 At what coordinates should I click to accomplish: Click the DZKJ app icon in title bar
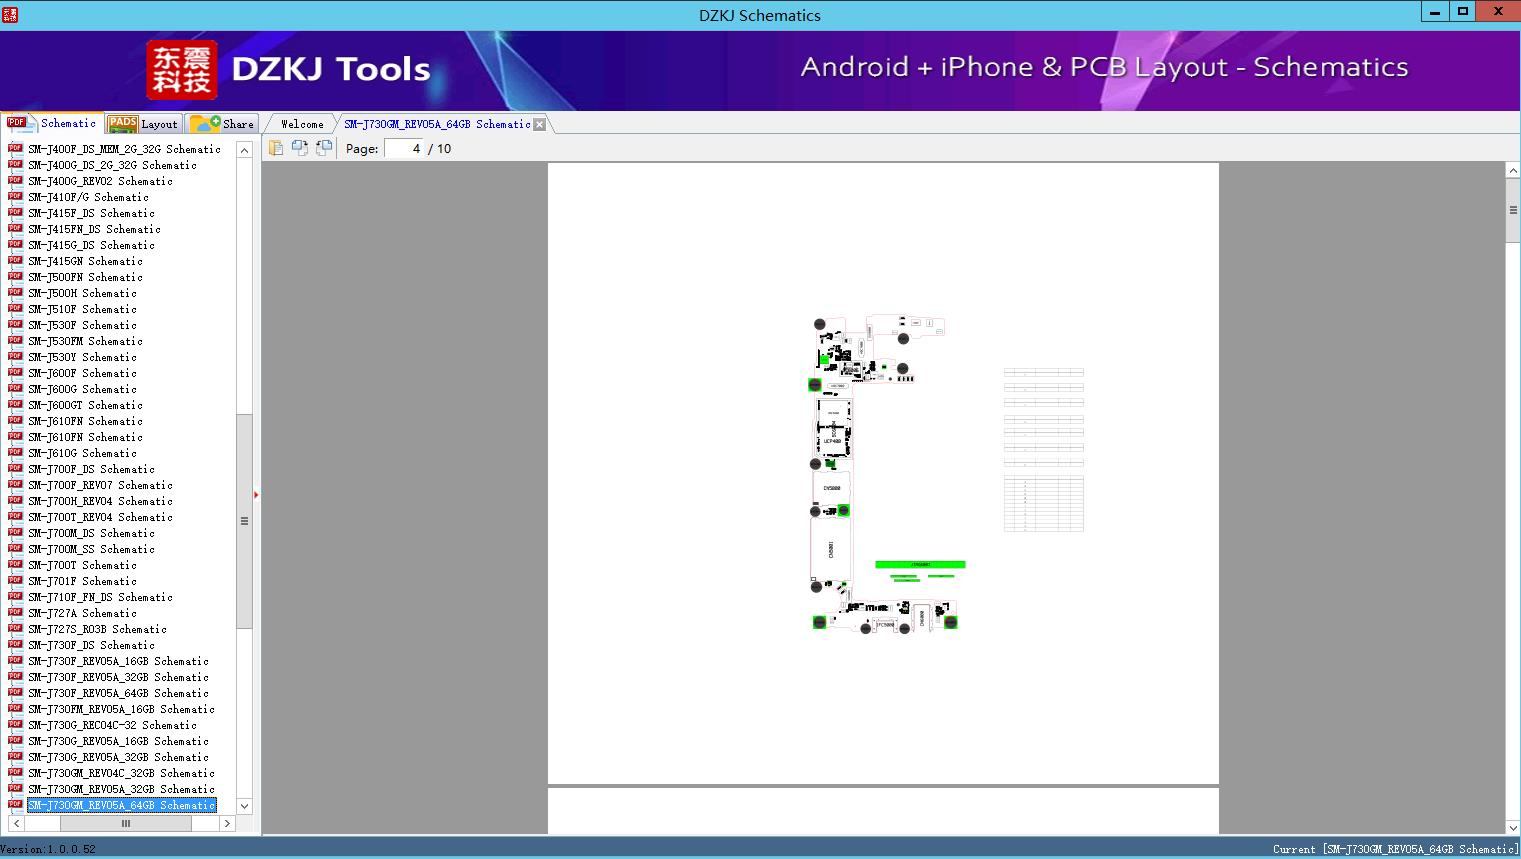(x=10, y=14)
